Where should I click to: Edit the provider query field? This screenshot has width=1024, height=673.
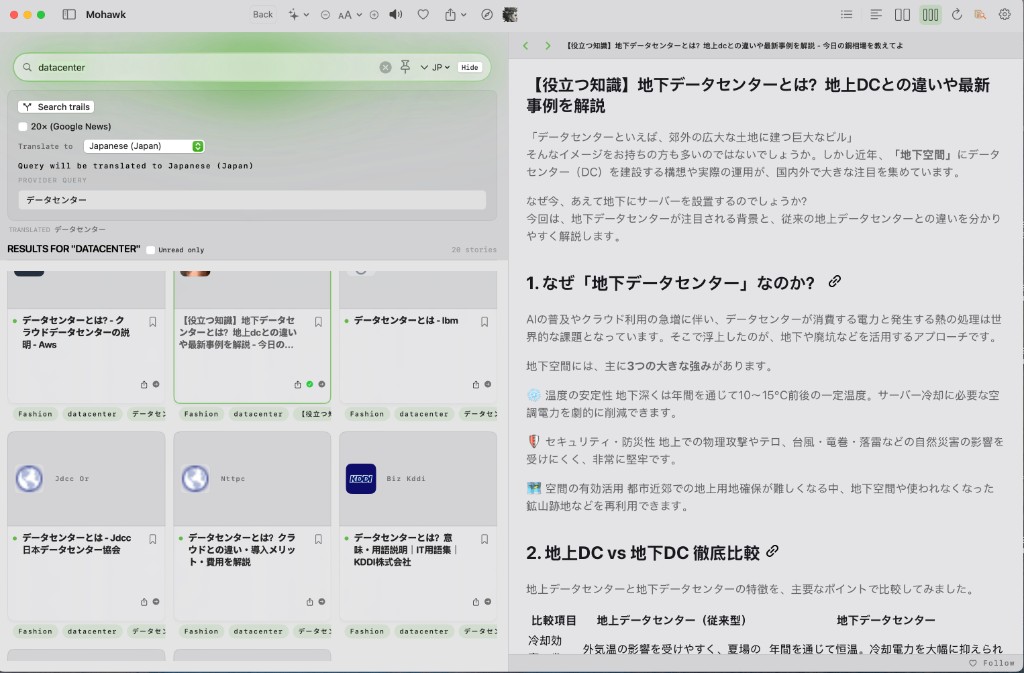click(x=252, y=200)
